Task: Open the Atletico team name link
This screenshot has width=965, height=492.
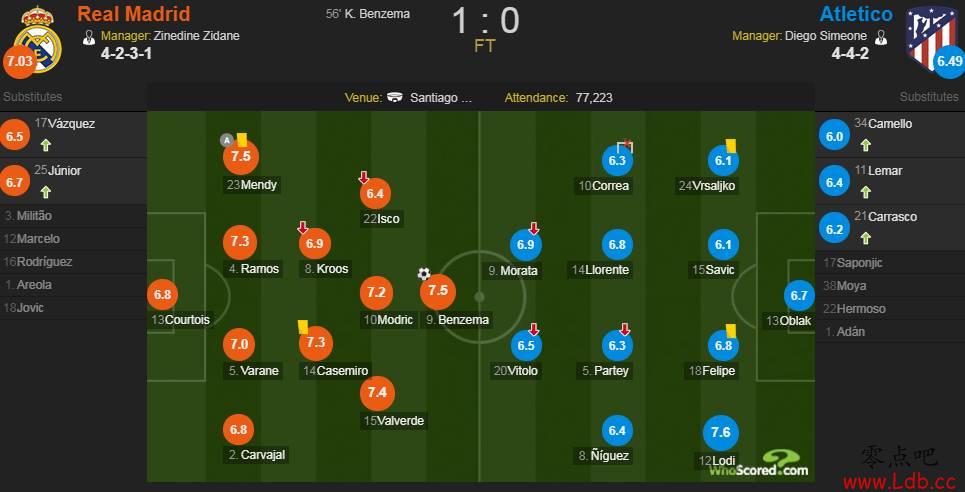Action: pyautogui.click(x=856, y=14)
